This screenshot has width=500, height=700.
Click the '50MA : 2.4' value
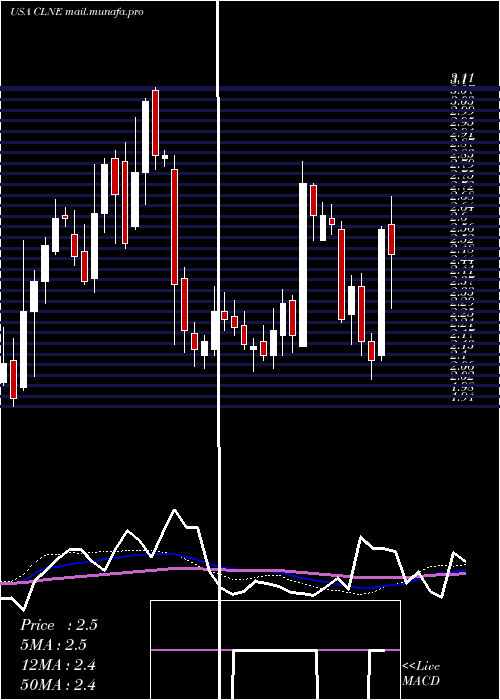pos(58,684)
